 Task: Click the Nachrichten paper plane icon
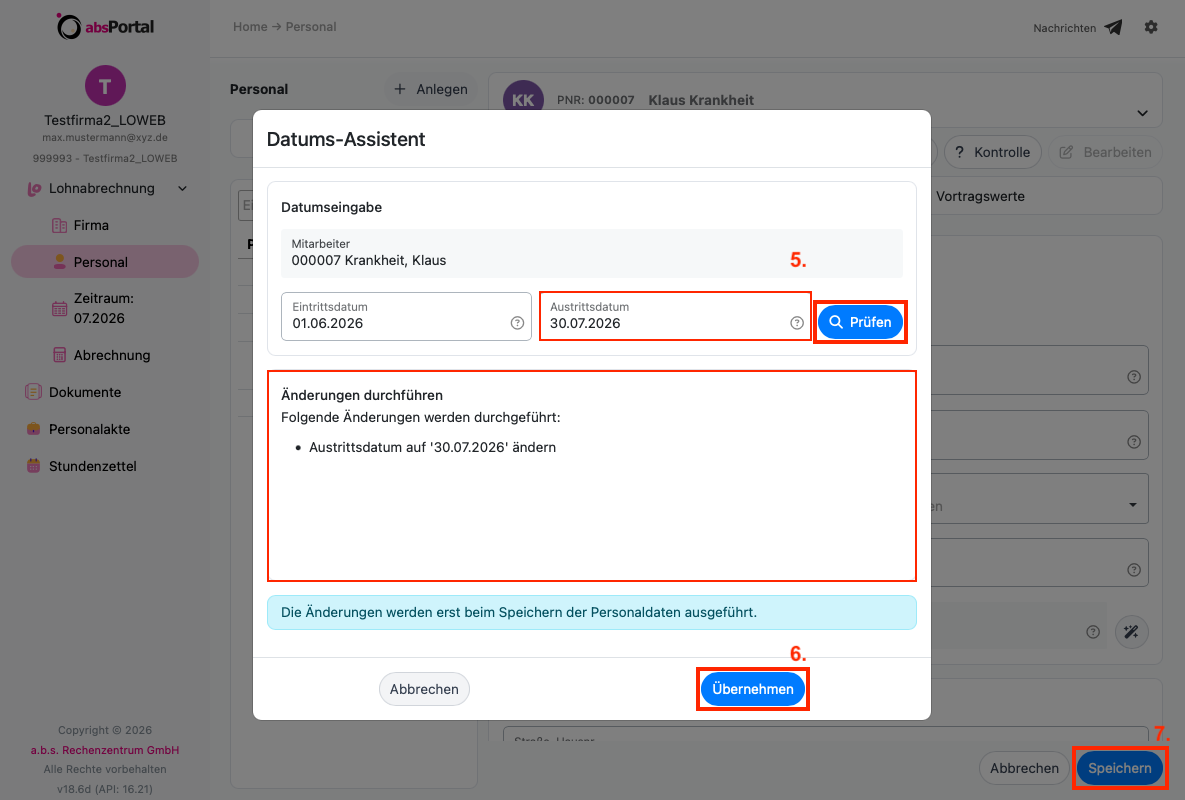(x=1112, y=27)
